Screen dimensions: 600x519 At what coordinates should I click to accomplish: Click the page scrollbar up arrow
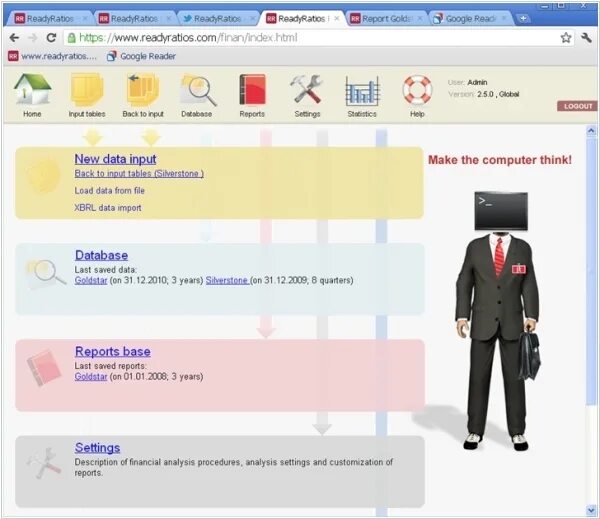591,131
